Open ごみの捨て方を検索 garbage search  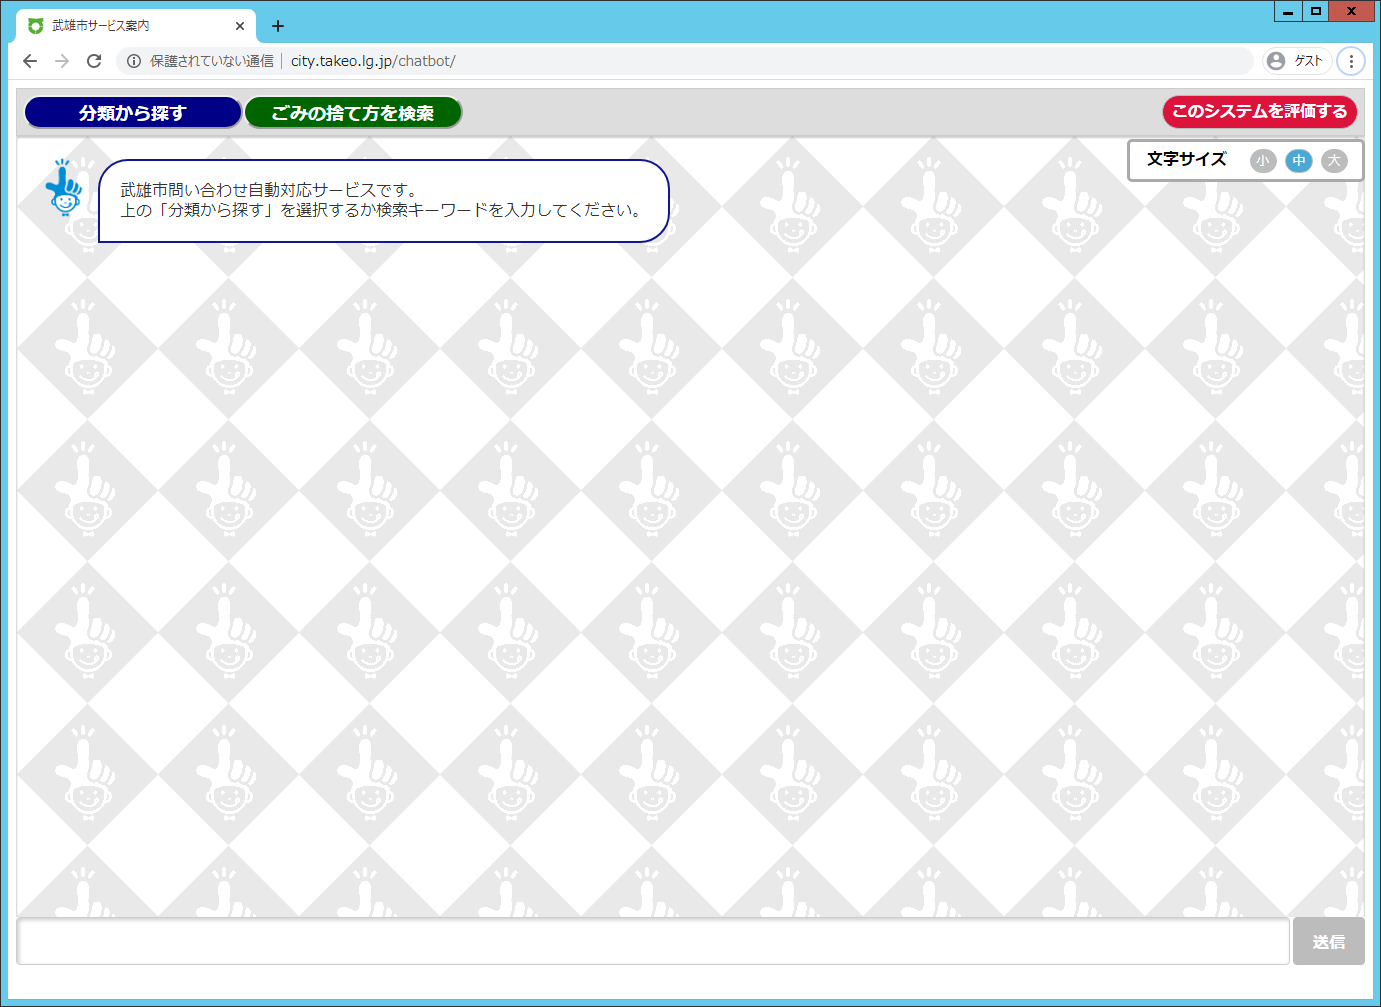click(353, 113)
